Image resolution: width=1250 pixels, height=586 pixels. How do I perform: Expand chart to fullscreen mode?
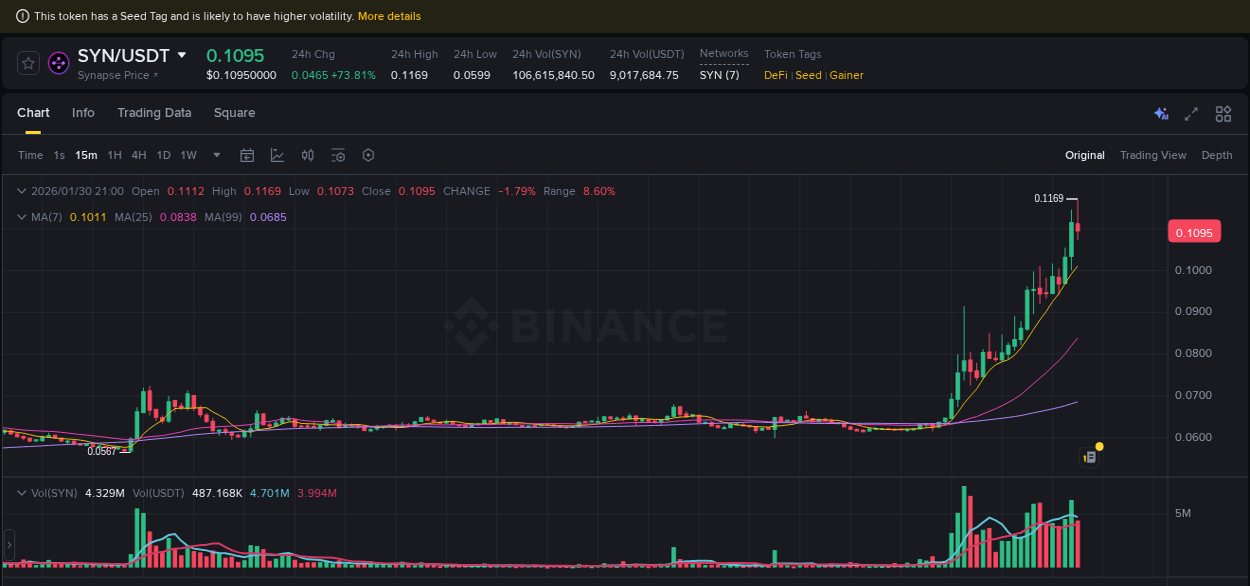(x=1191, y=114)
